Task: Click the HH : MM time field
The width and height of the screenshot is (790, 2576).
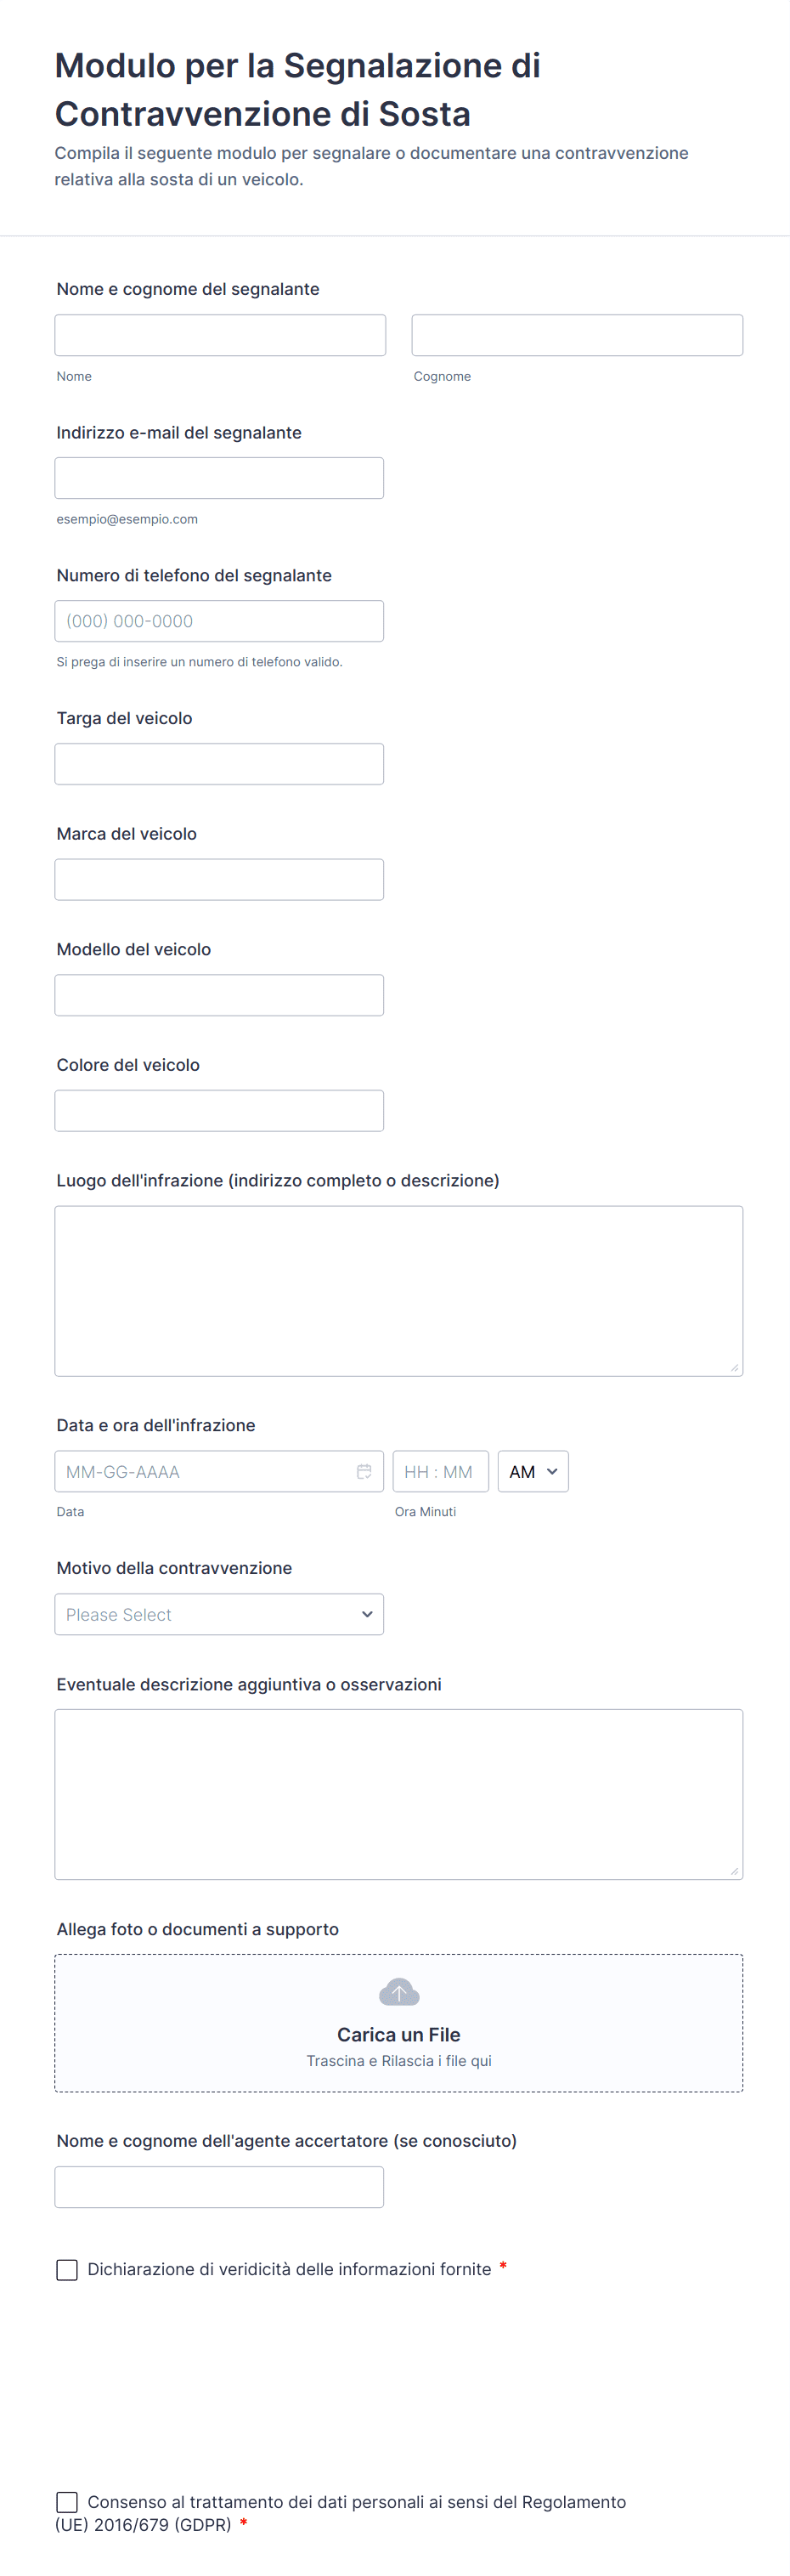Action: (x=440, y=1471)
